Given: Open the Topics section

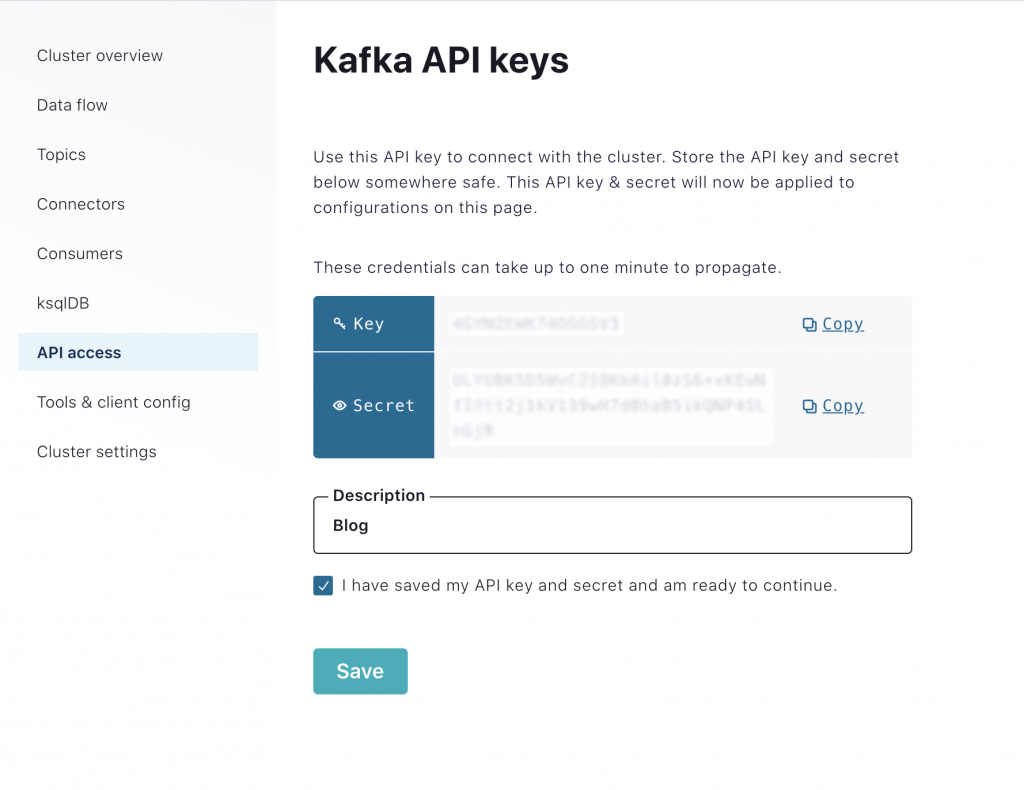Looking at the screenshot, I should 61,154.
